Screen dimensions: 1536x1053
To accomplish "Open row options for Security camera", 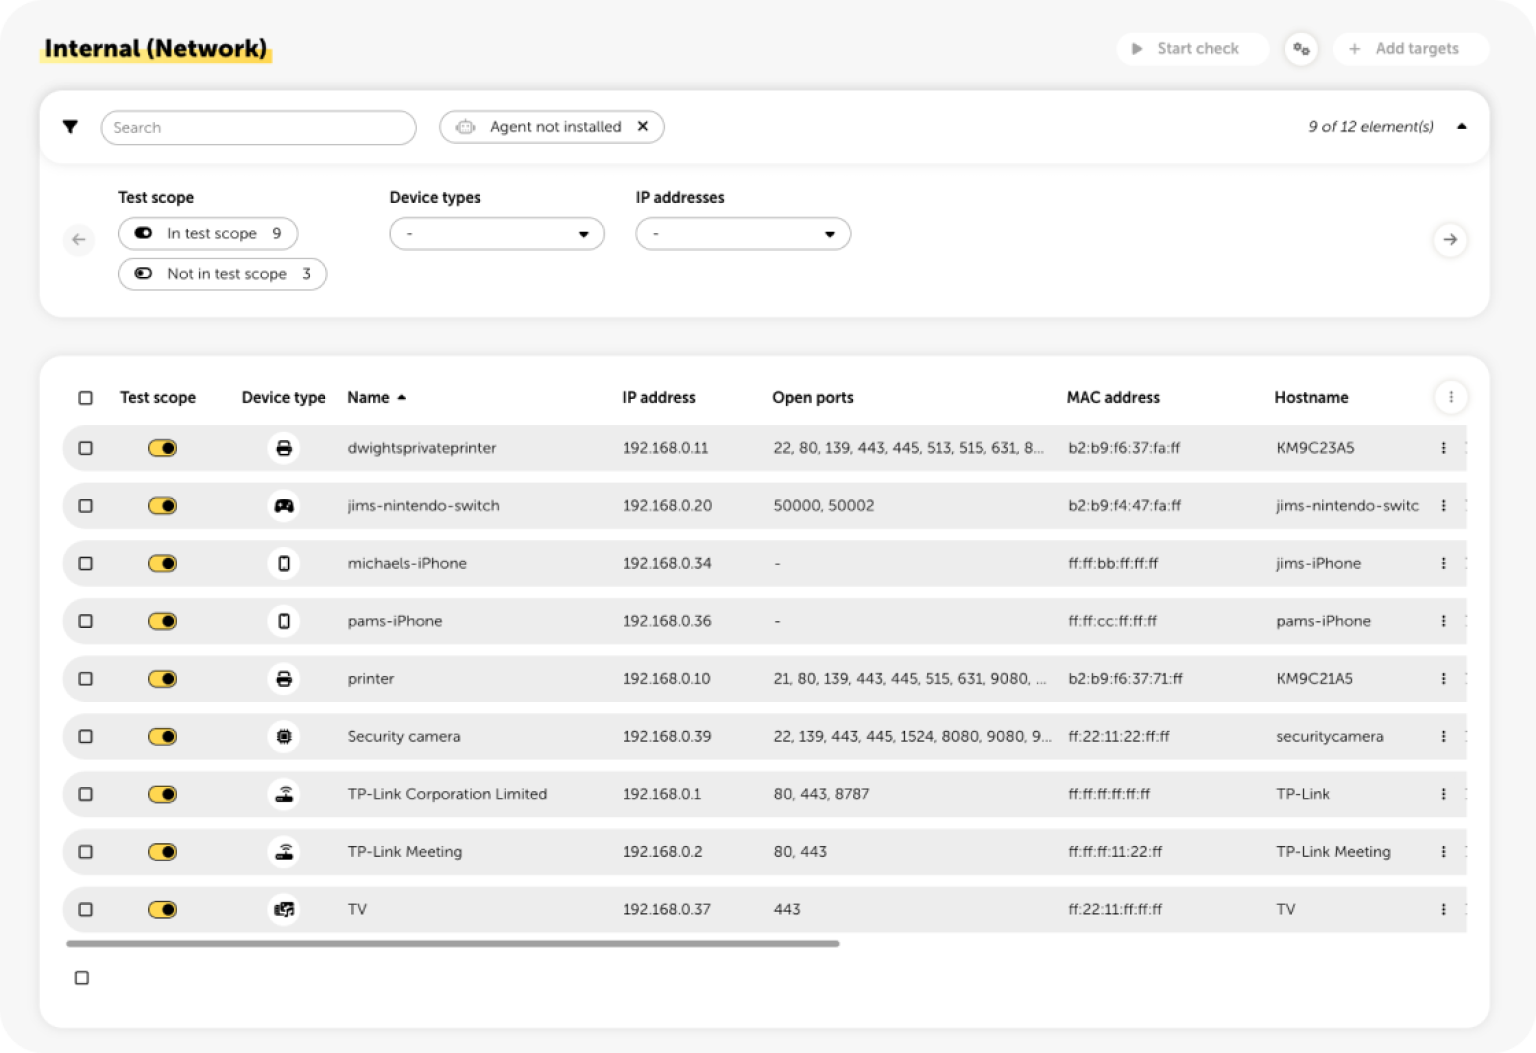I will (1443, 737).
